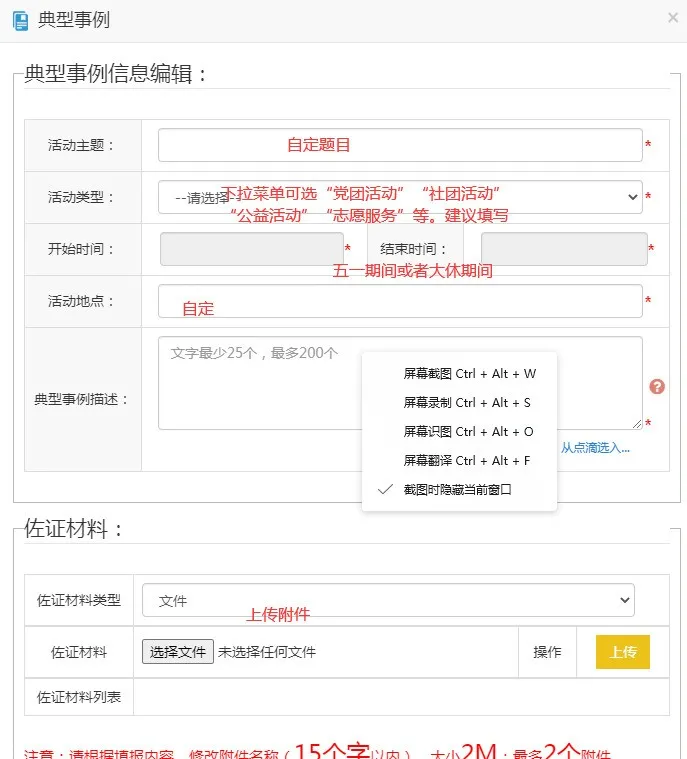The image size is (687, 759).
Task: Click the 典型事例描述 label
Action: tap(81, 399)
